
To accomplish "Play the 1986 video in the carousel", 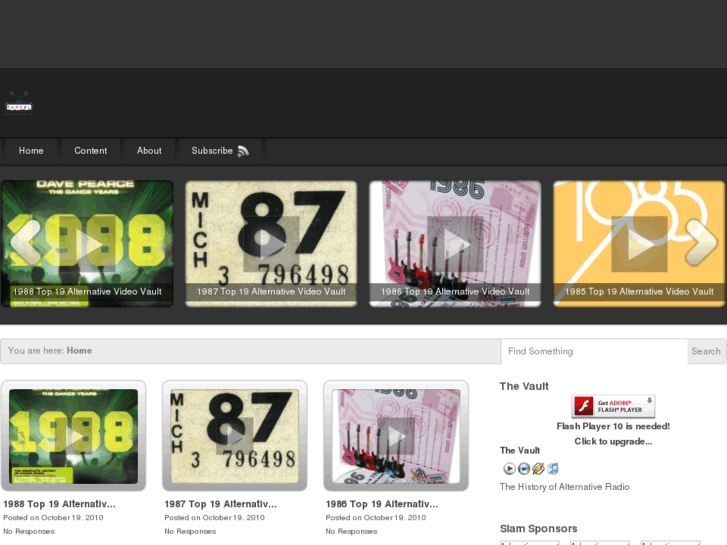I will pos(455,244).
